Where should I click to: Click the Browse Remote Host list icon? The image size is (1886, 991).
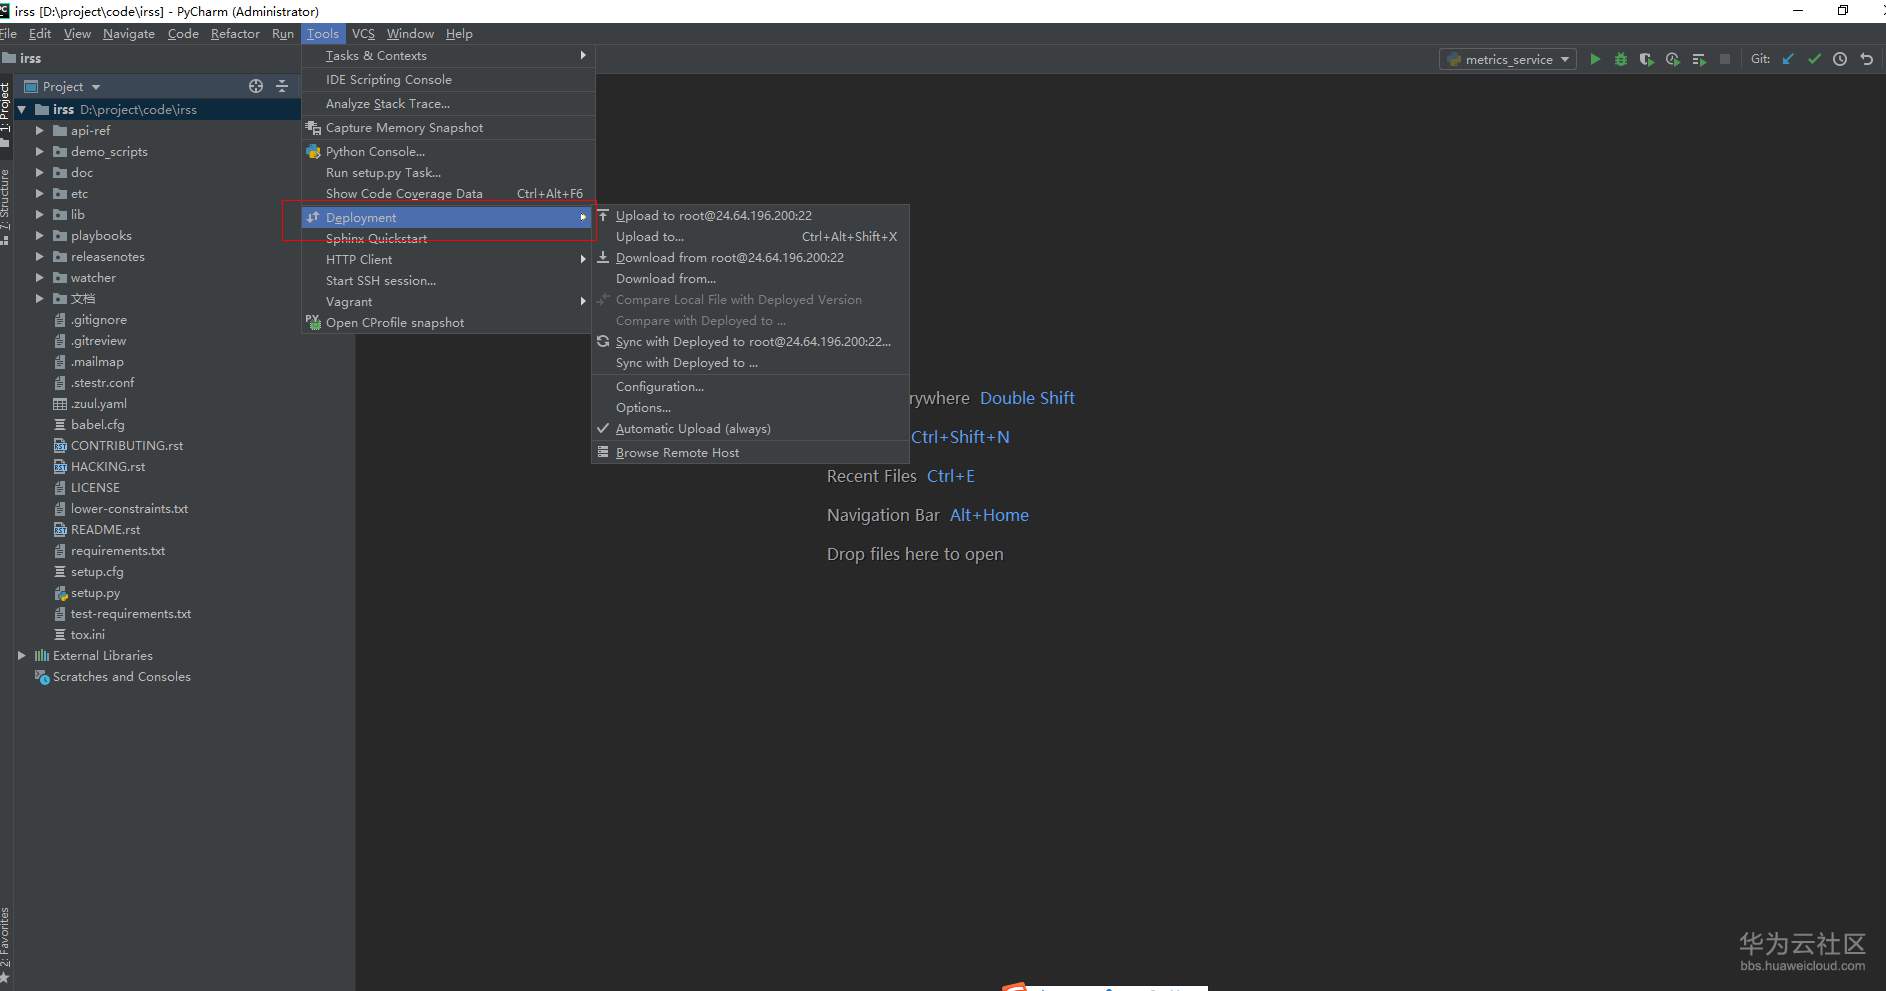point(603,452)
